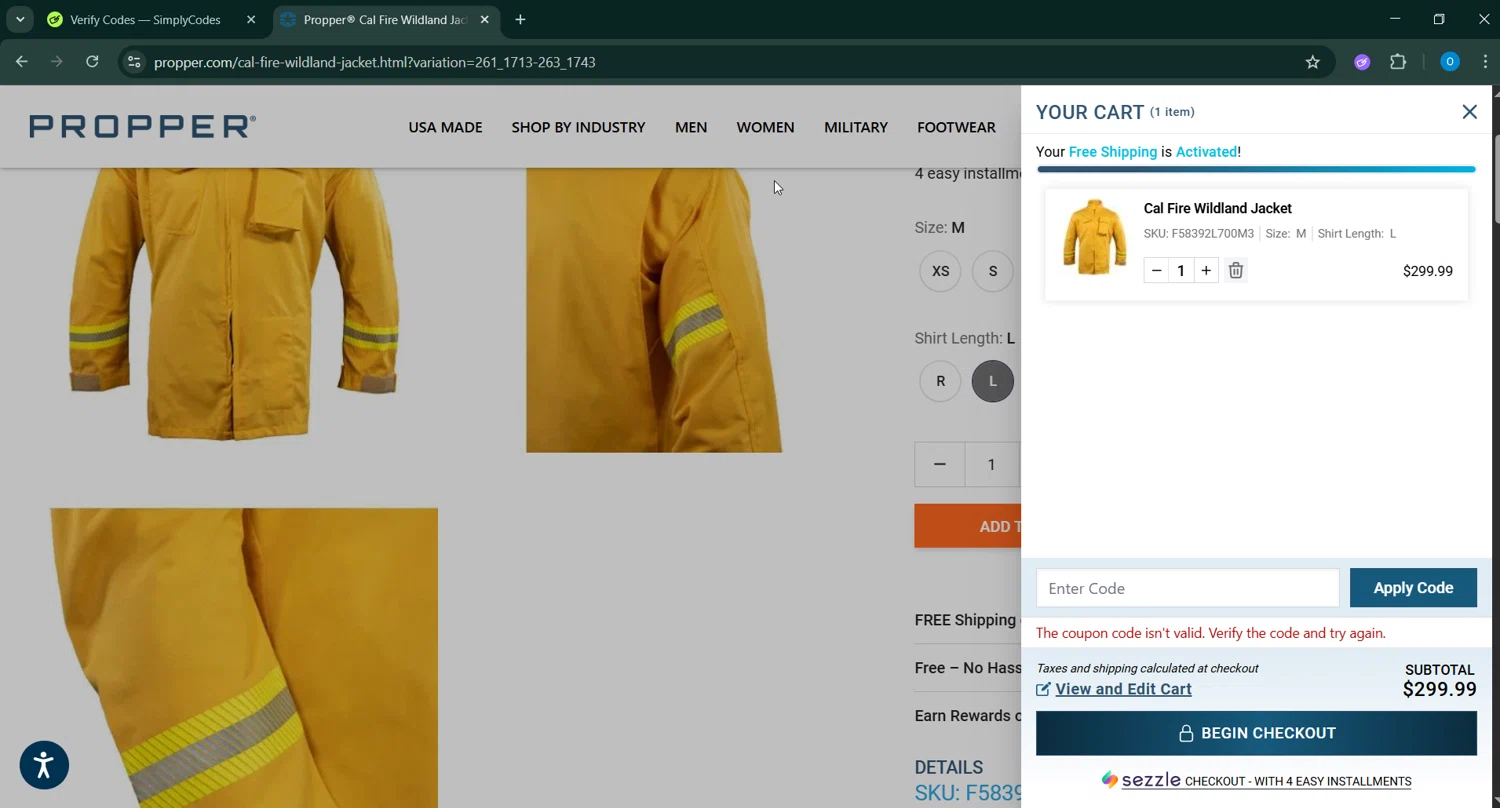Go back in browser history
The height and width of the screenshot is (808, 1500).
click(x=22, y=62)
